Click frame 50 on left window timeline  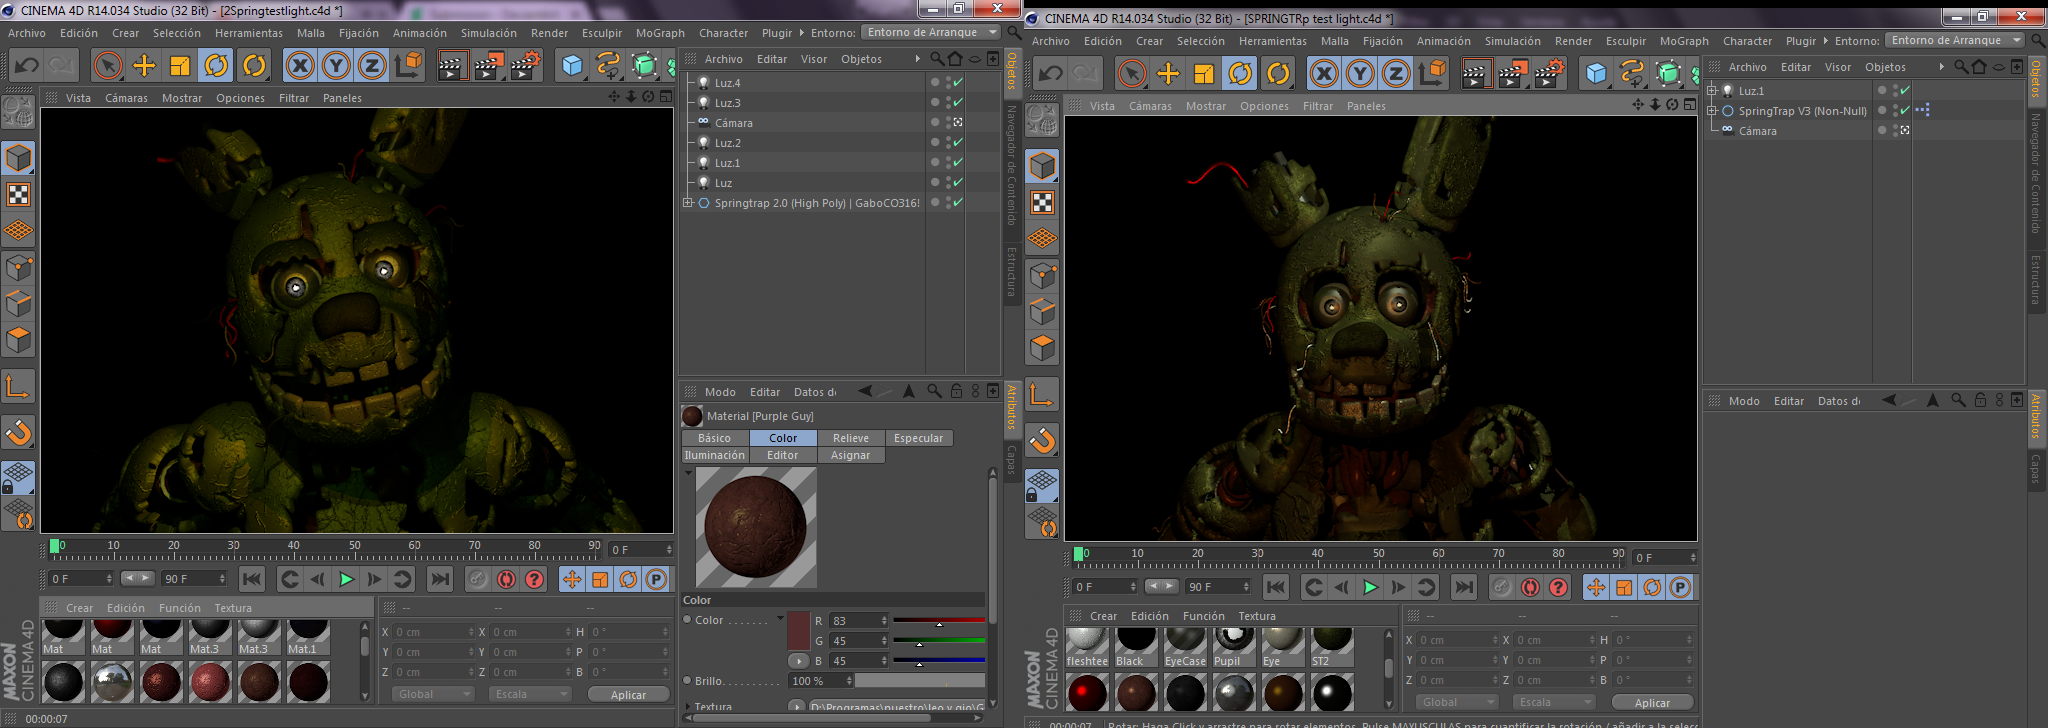click(354, 548)
